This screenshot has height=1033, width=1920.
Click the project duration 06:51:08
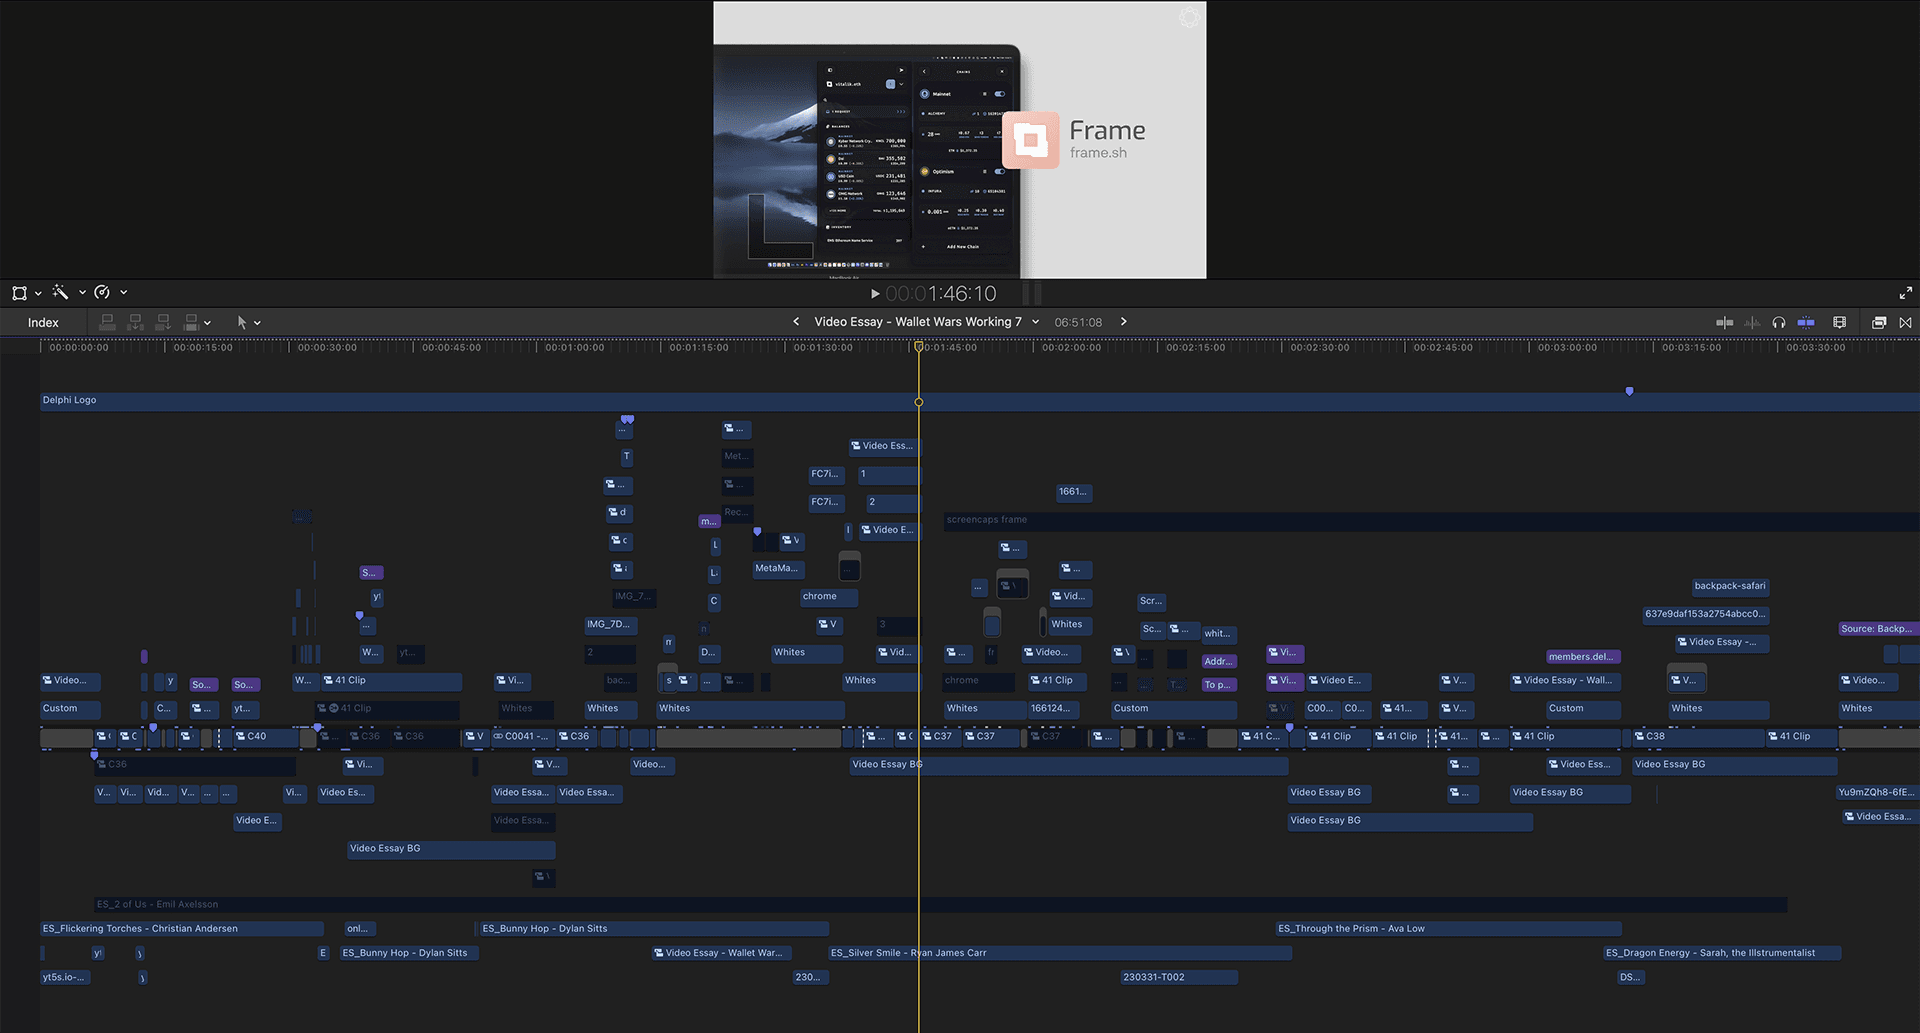click(x=1078, y=322)
